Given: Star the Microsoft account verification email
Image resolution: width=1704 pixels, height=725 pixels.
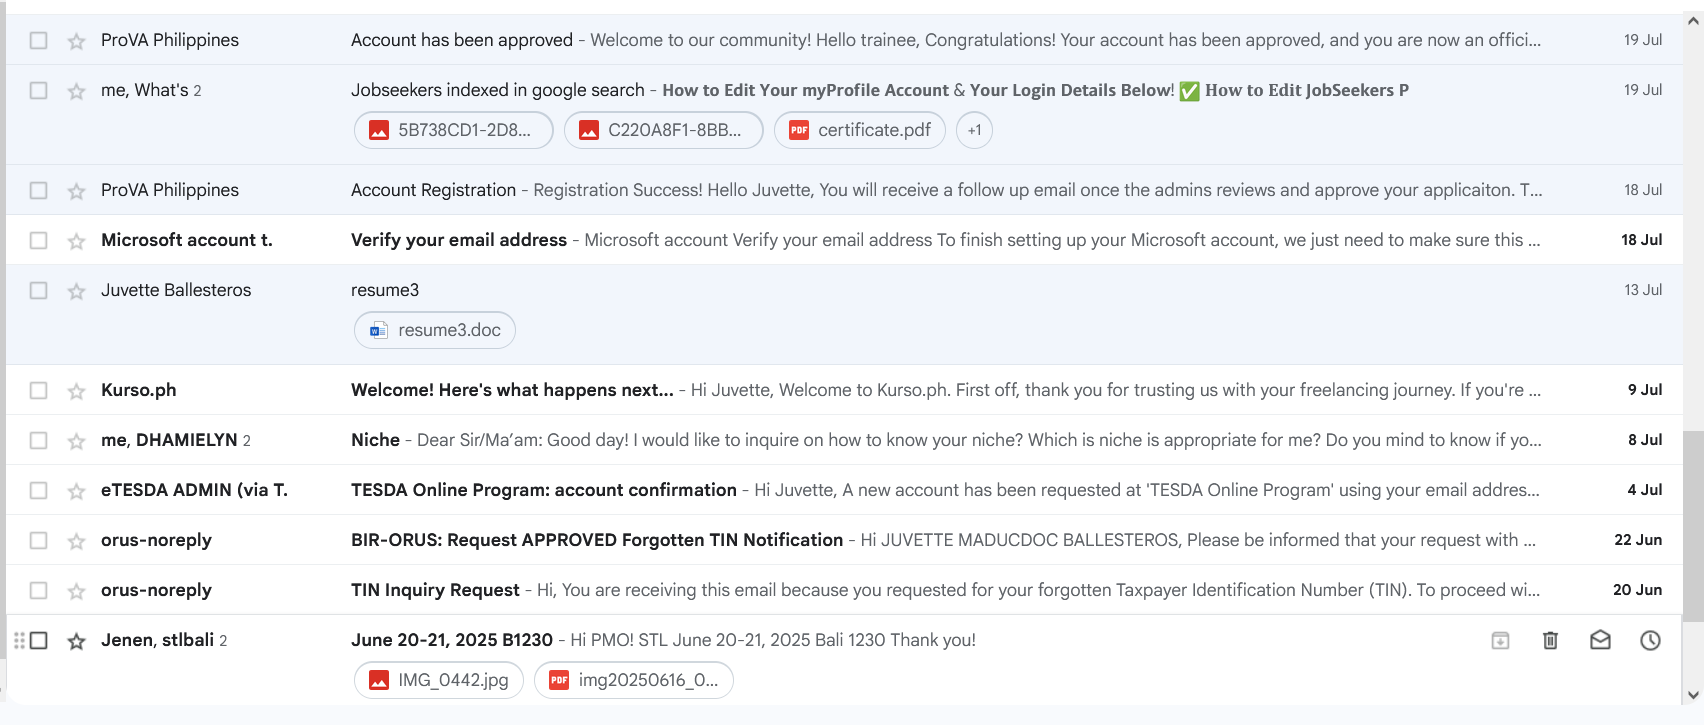Looking at the screenshot, I should tap(76, 240).
